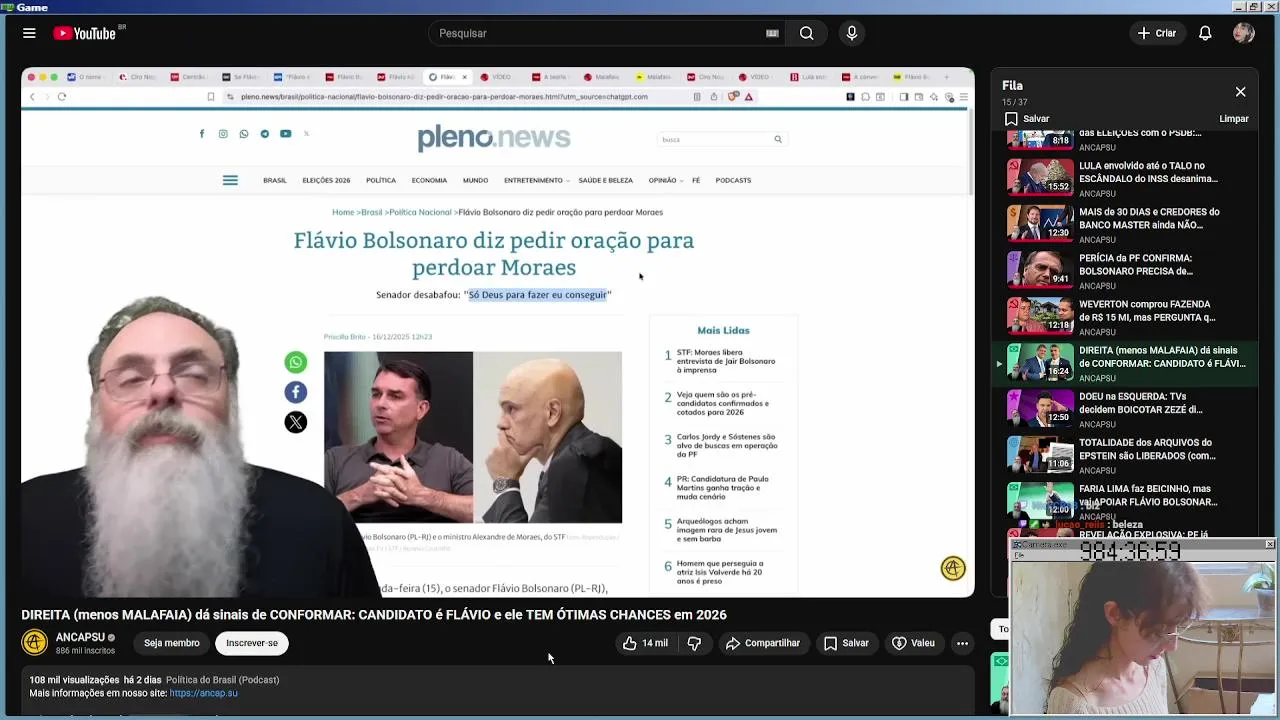Image resolution: width=1280 pixels, height=720 pixels.
Task: Click POLÍTICA nav item on pleno.news
Action: (381, 180)
